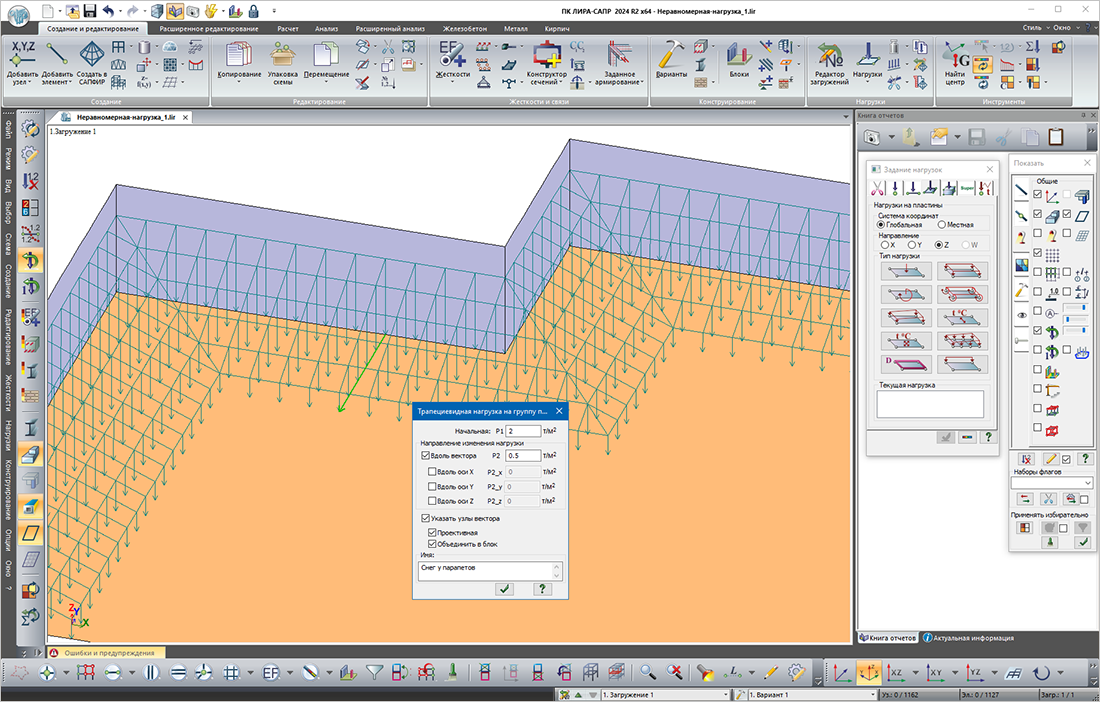
Task: Click camera icon in report book panel
Action: [x=871, y=138]
